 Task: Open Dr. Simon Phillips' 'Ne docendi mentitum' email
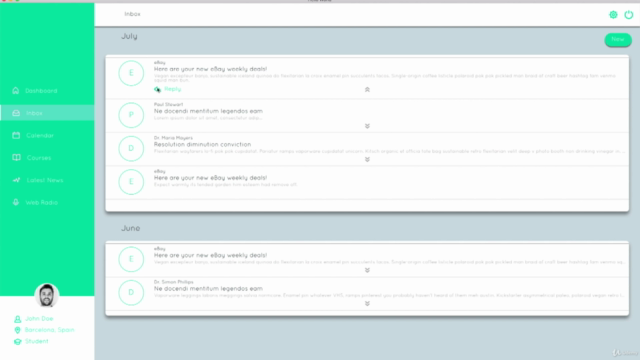pos(208,289)
